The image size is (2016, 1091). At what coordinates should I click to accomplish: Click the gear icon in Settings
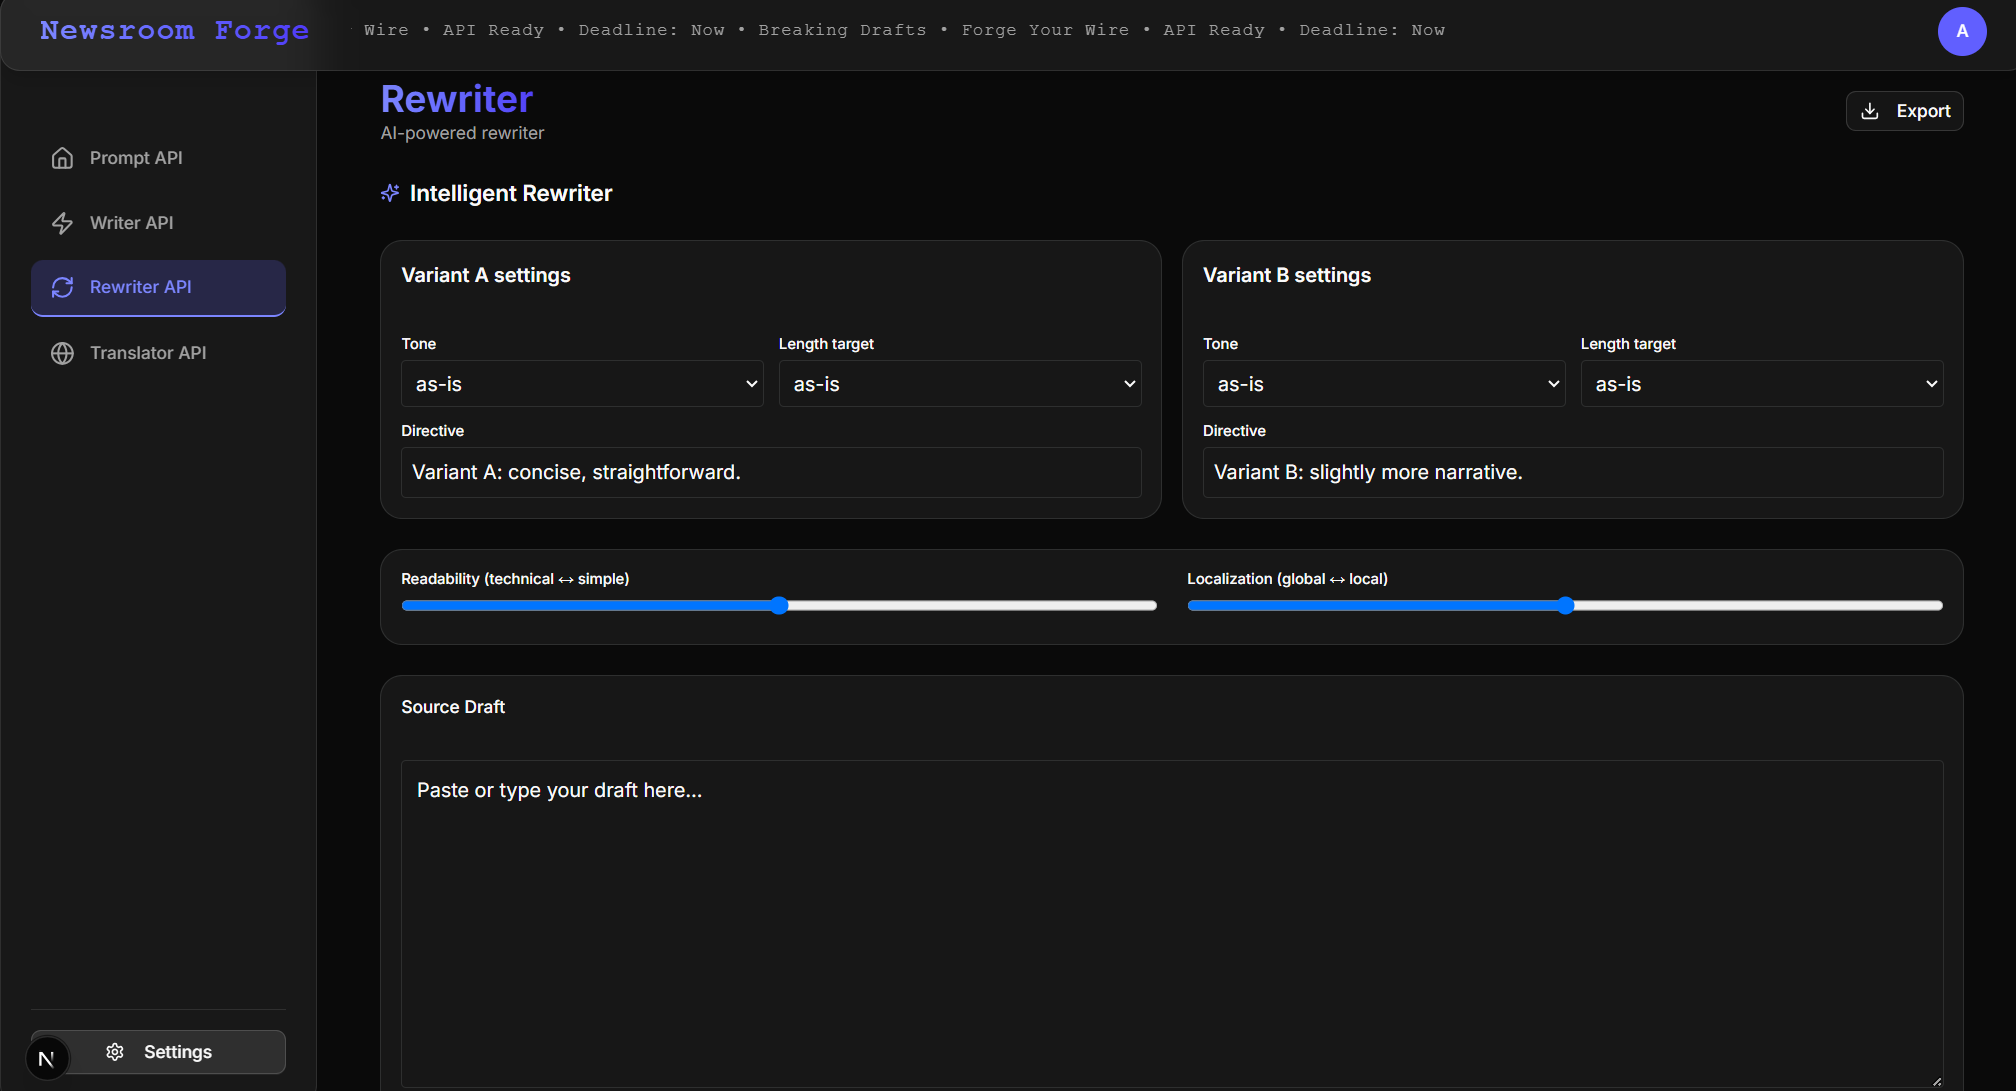coord(115,1052)
